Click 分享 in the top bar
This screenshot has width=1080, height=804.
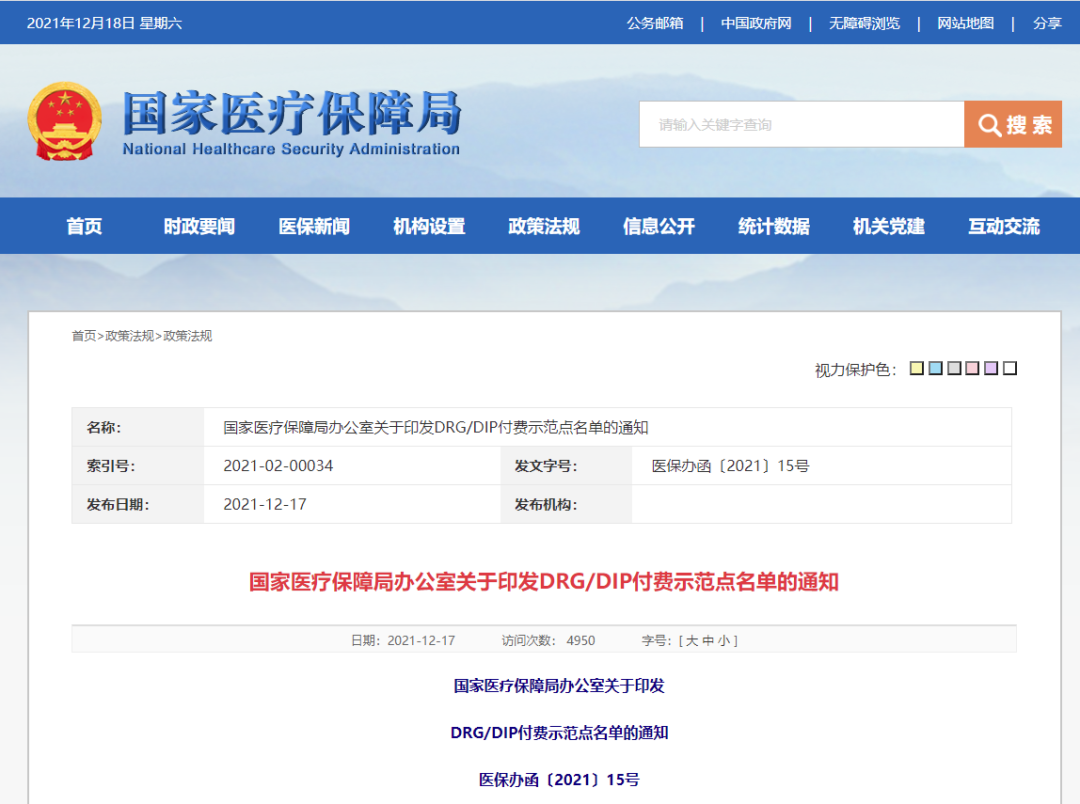tap(1047, 23)
